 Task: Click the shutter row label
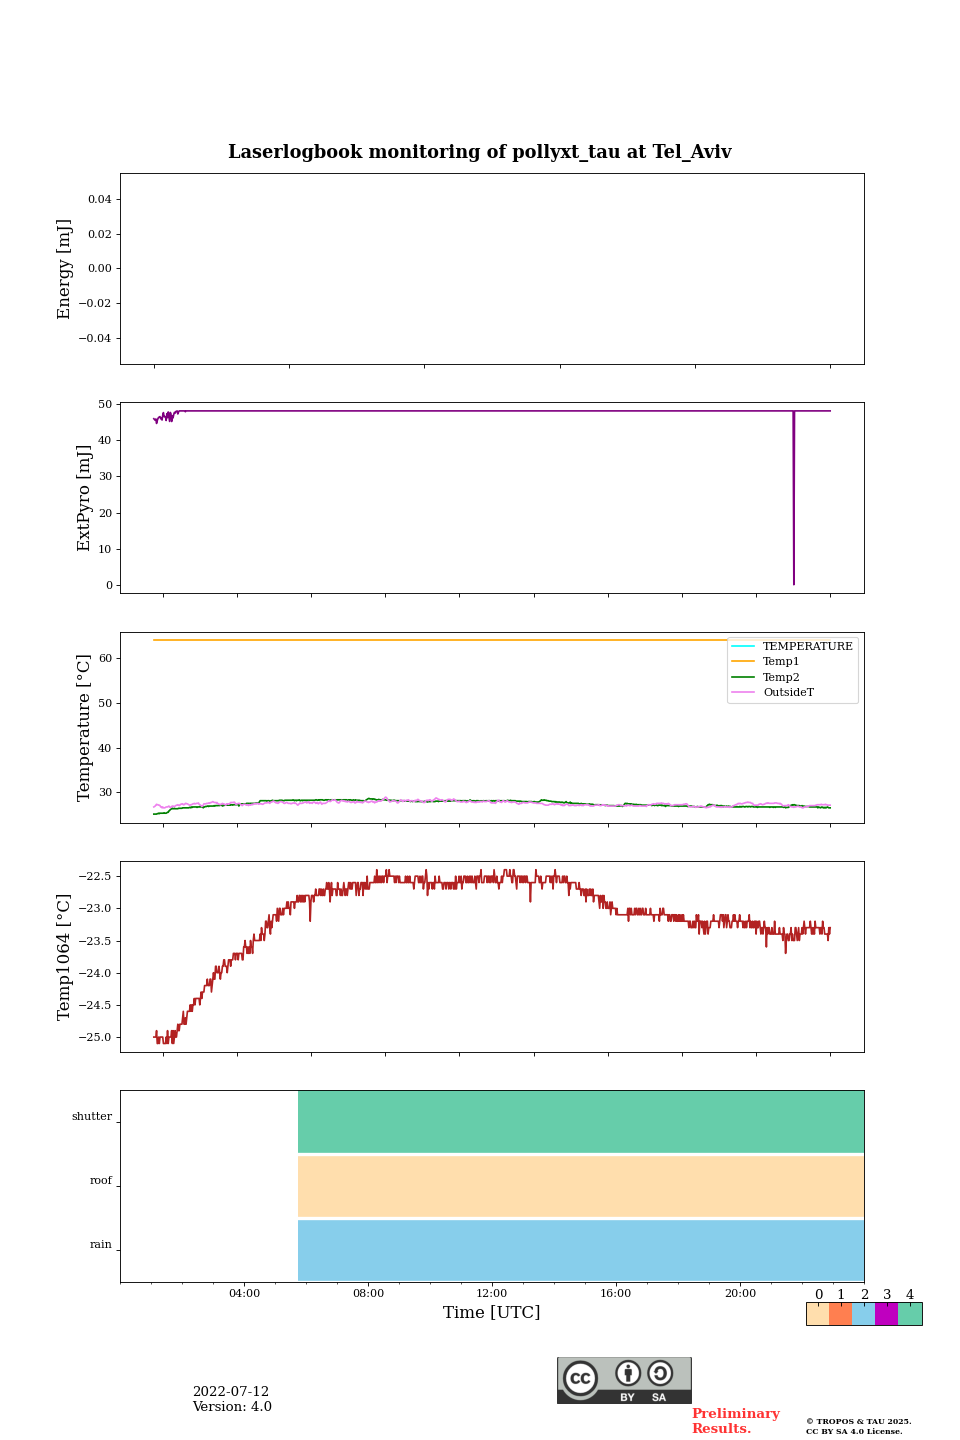tap(92, 1117)
